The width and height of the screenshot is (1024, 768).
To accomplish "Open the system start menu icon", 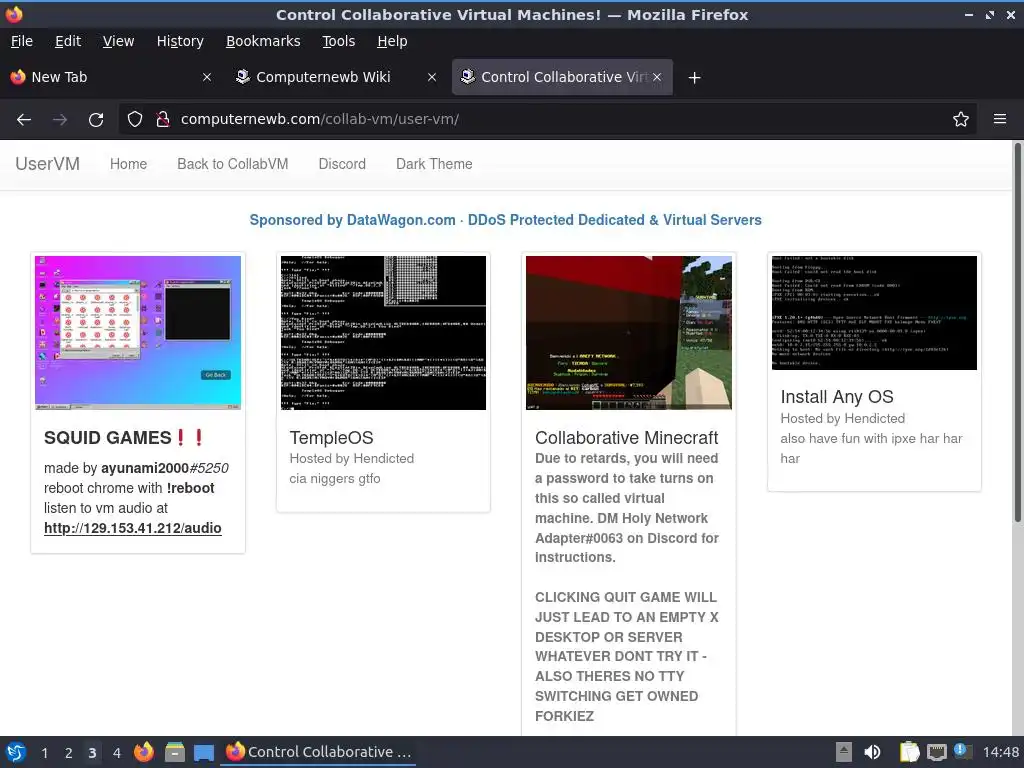I will tap(15, 752).
